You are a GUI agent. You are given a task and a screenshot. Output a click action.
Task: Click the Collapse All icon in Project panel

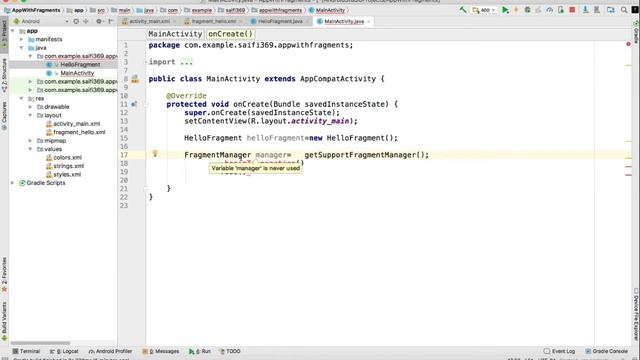(x=86, y=21)
